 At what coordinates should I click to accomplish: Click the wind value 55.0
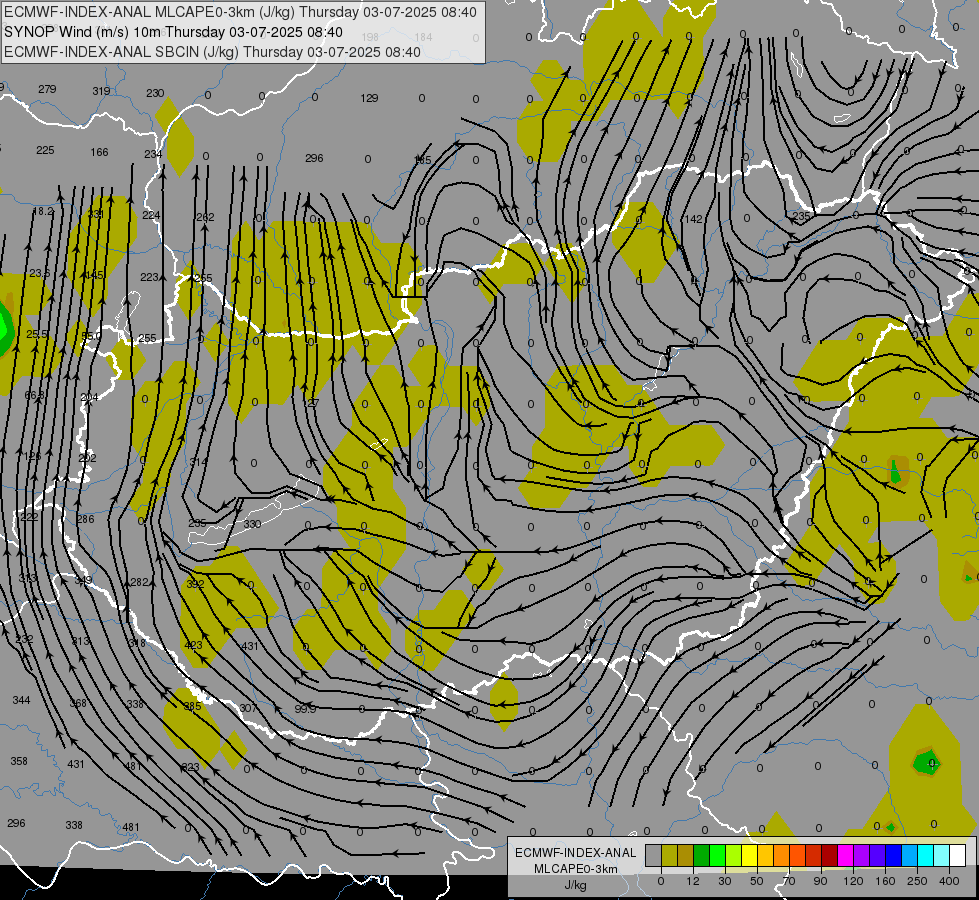click(92, 336)
